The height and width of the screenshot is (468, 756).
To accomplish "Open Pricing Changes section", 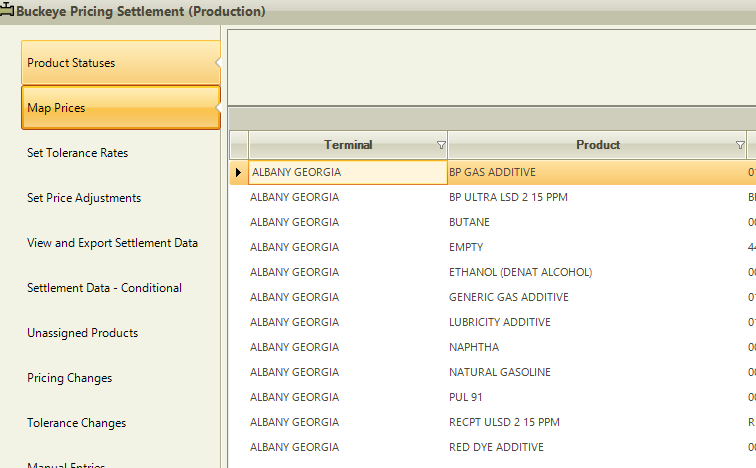I will tap(69, 378).
